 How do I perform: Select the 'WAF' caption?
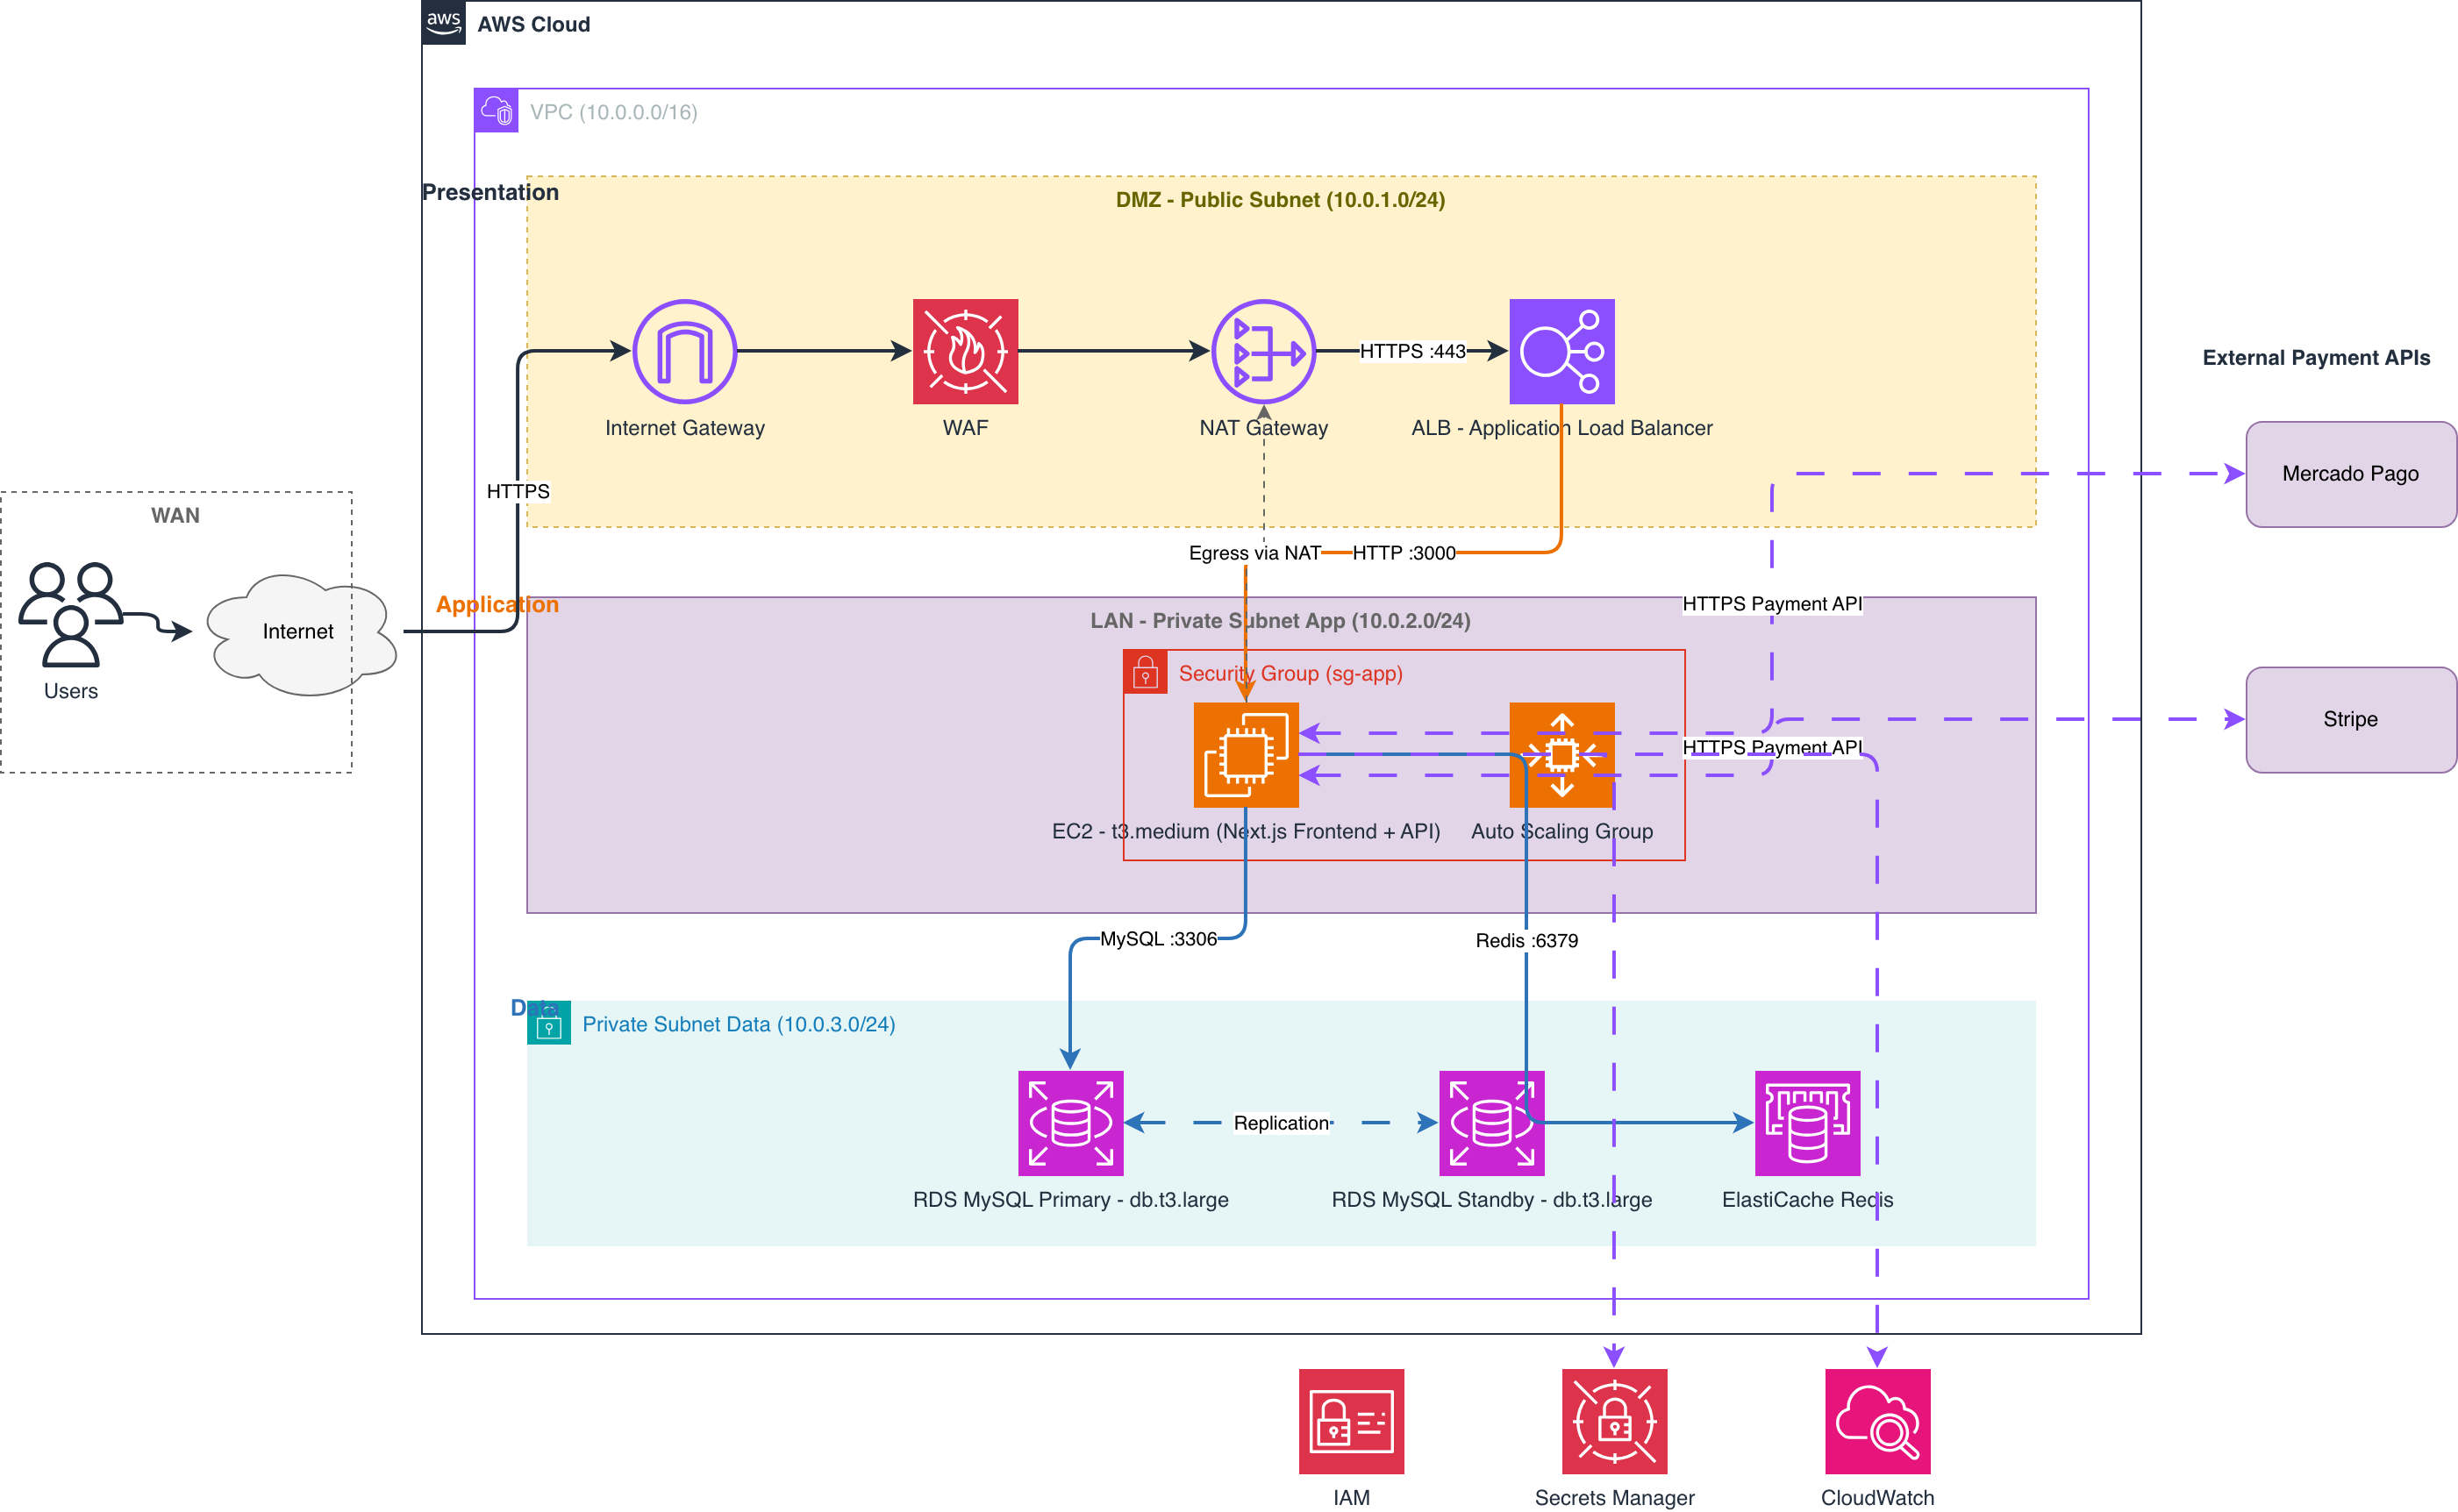(965, 428)
